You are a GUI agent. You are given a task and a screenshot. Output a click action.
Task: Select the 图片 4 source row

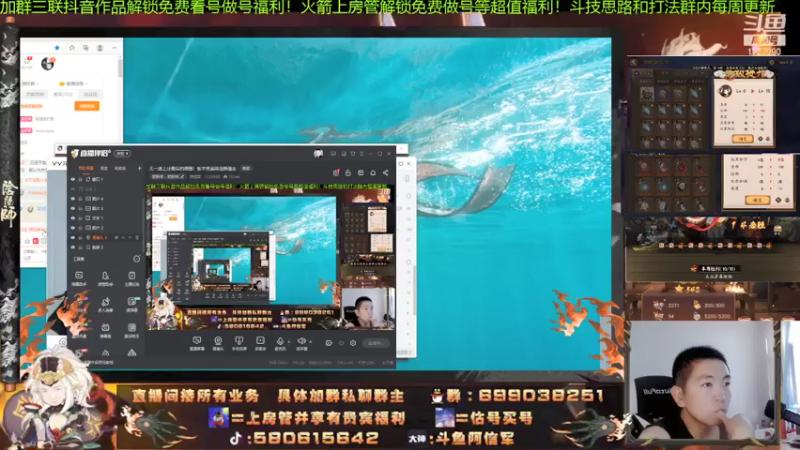coord(106,199)
